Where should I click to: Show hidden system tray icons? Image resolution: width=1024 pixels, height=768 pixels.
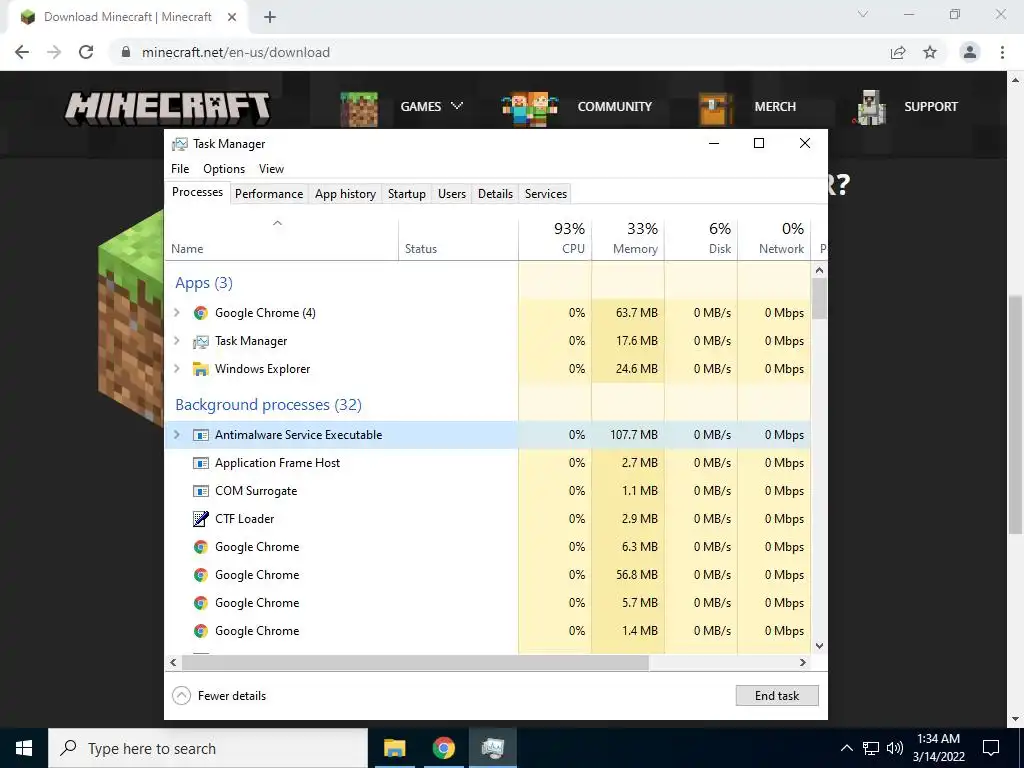pyautogui.click(x=846, y=748)
